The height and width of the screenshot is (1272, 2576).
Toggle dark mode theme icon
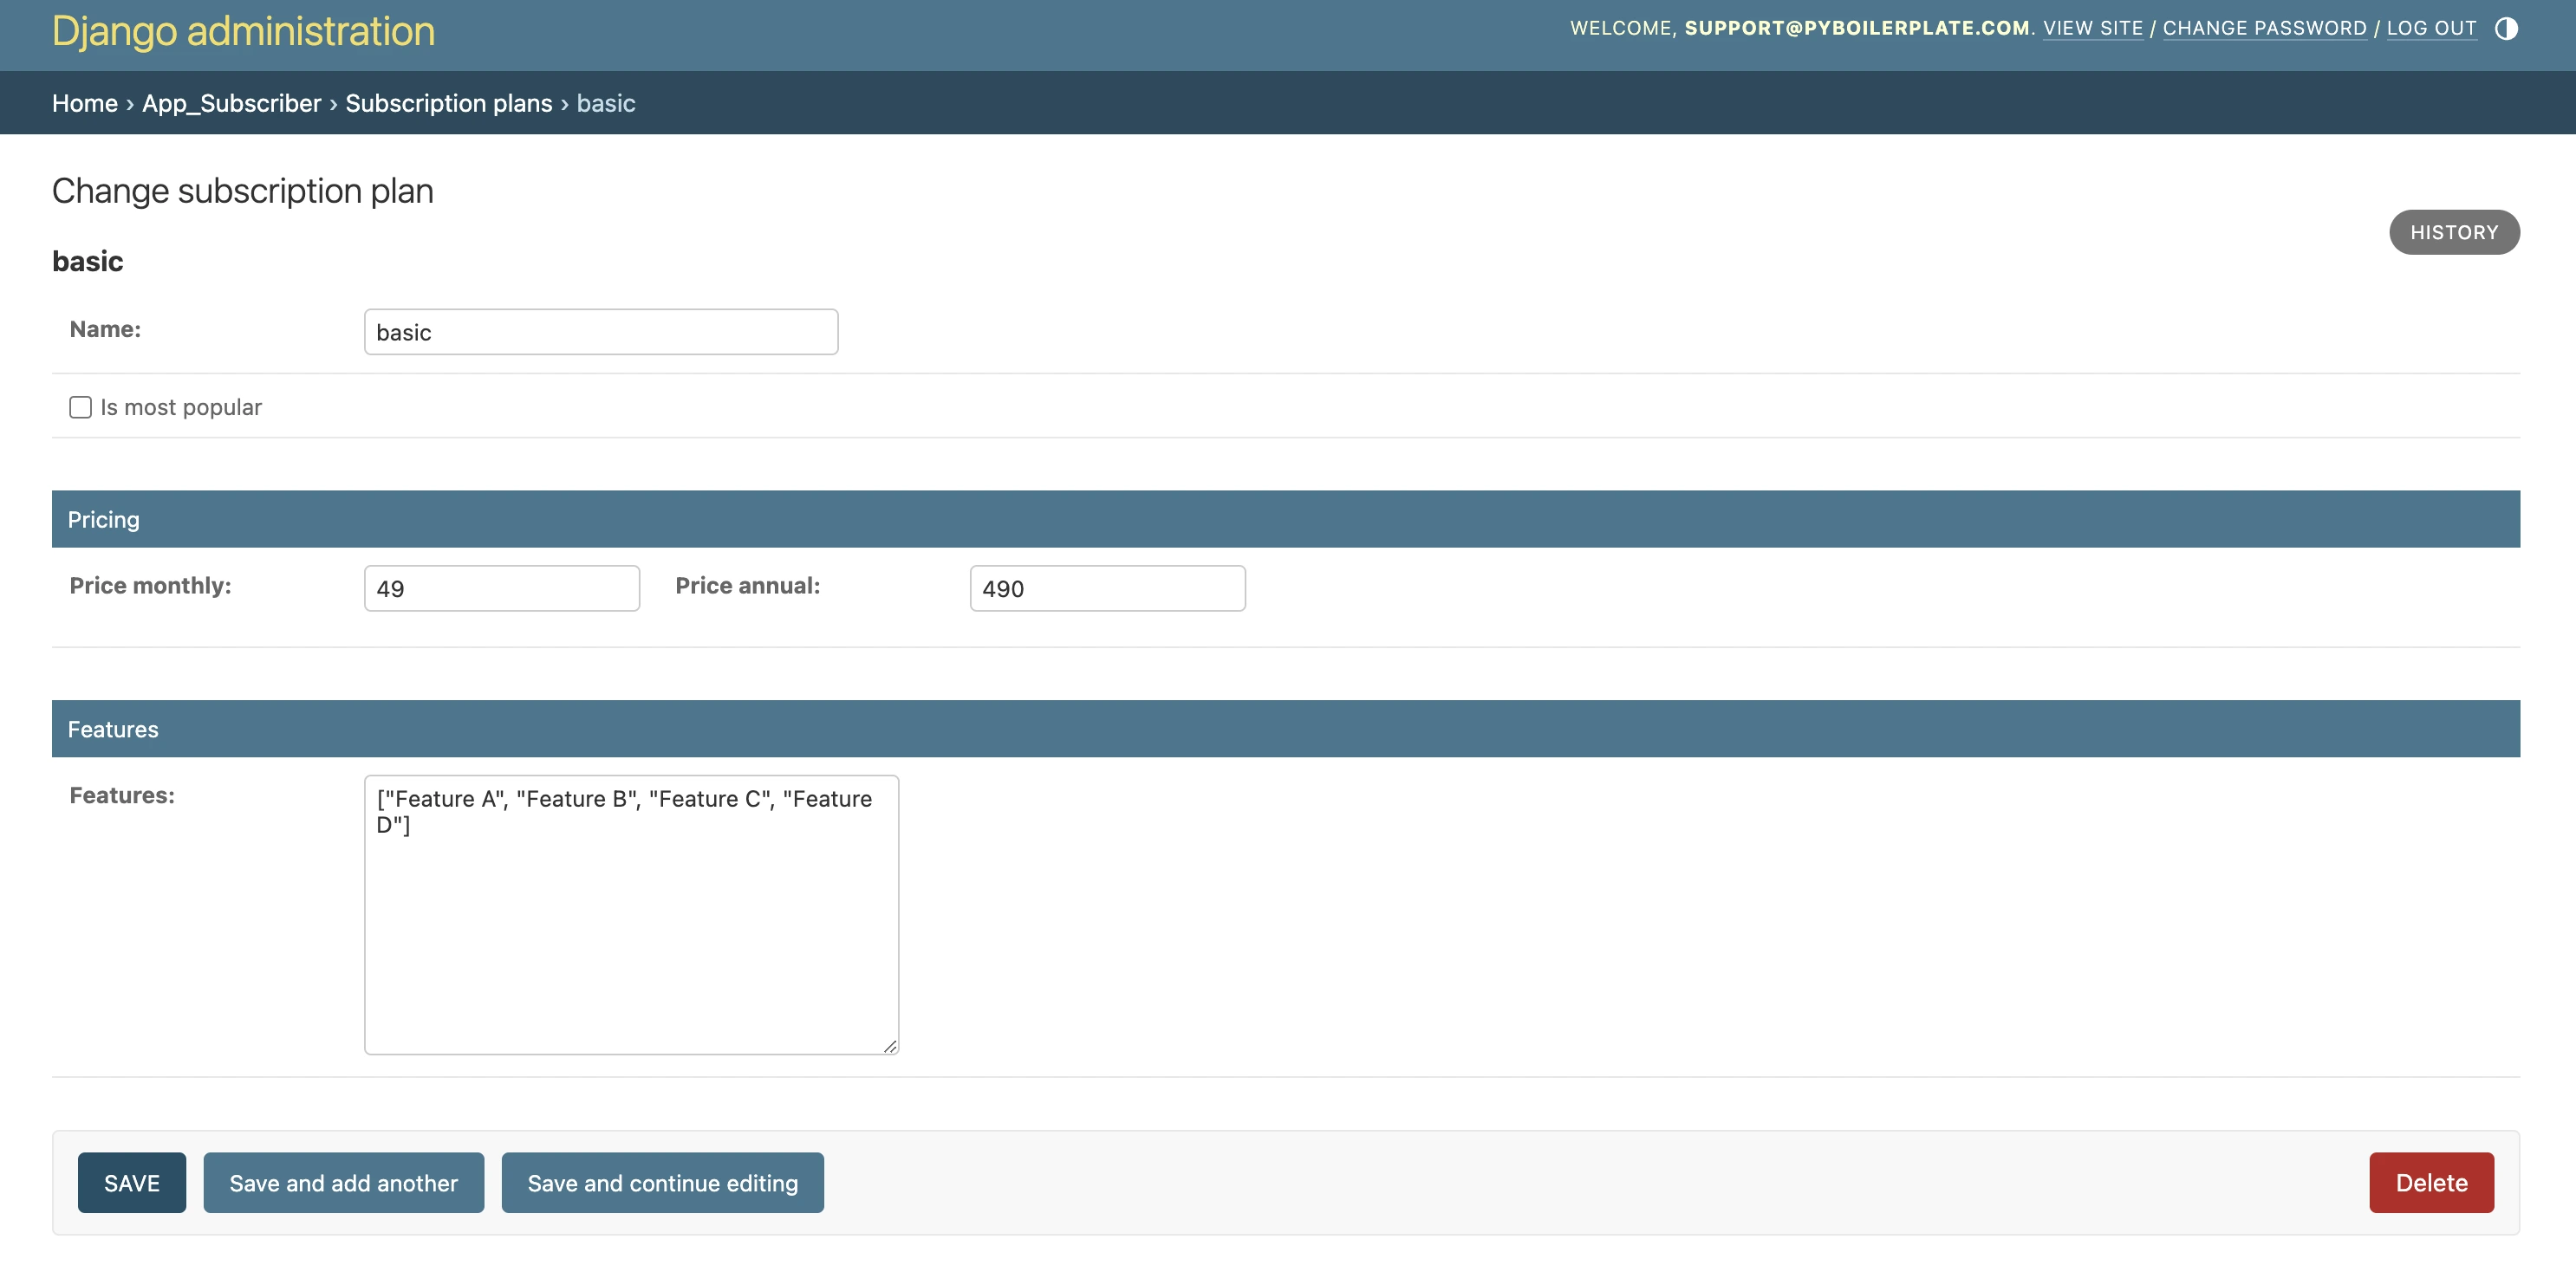pyautogui.click(x=2508, y=29)
